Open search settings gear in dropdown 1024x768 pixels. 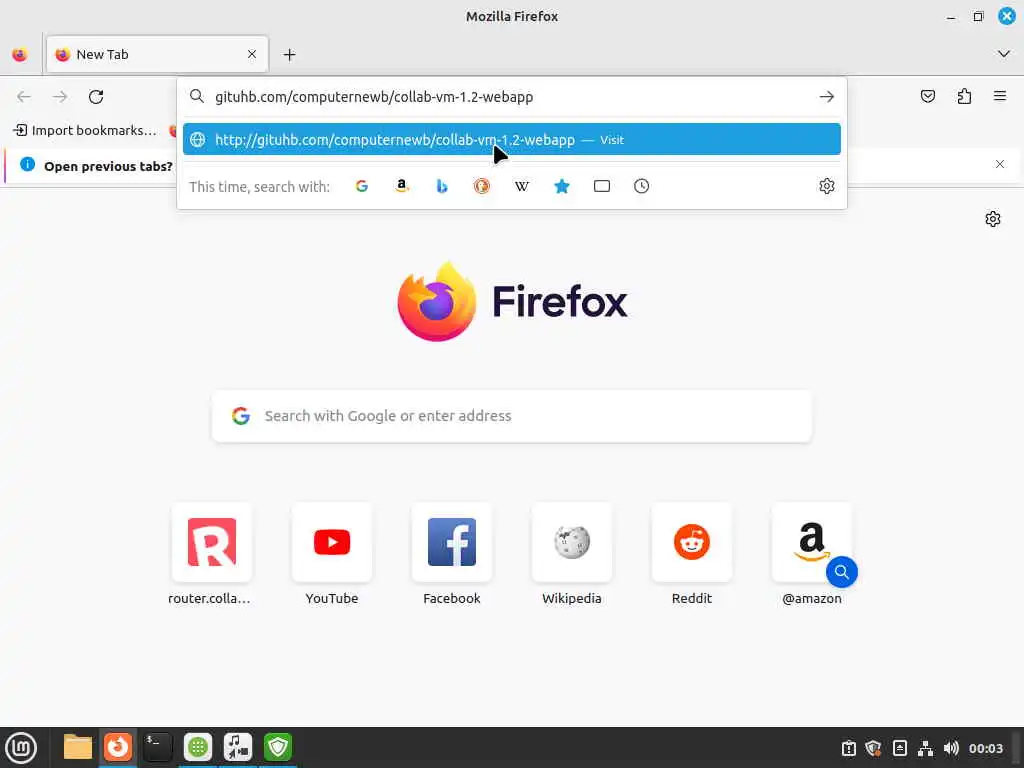[x=826, y=186]
